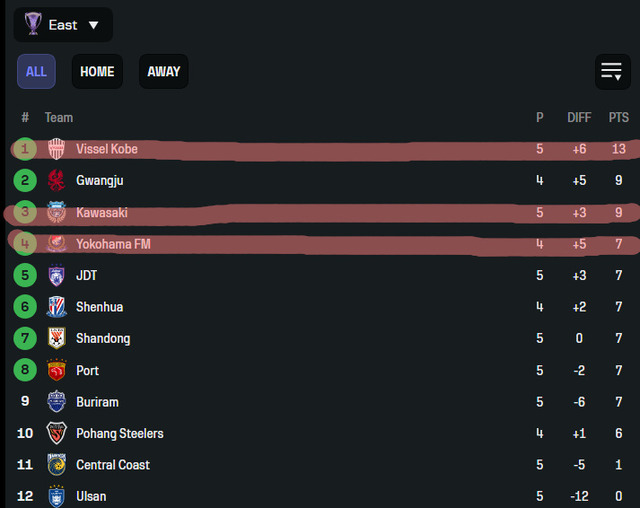Viewport: 640px width, 508px height.
Task: Open the Vissel Kobe team link
Action: [107, 149]
